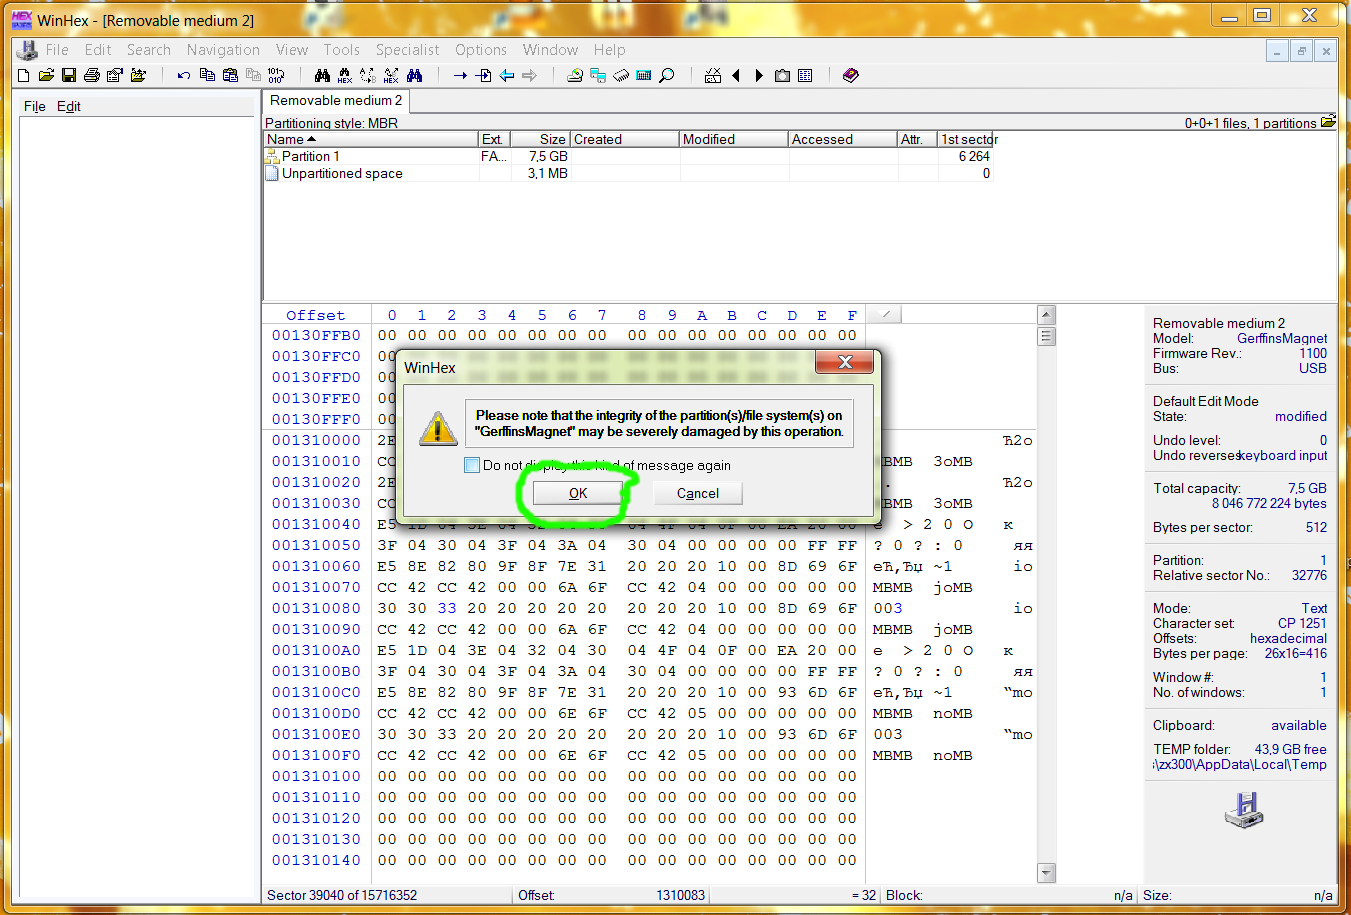The width and height of the screenshot is (1351, 915).
Task: Close the WinHex warning dialog
Action: (x=845, y=362)
